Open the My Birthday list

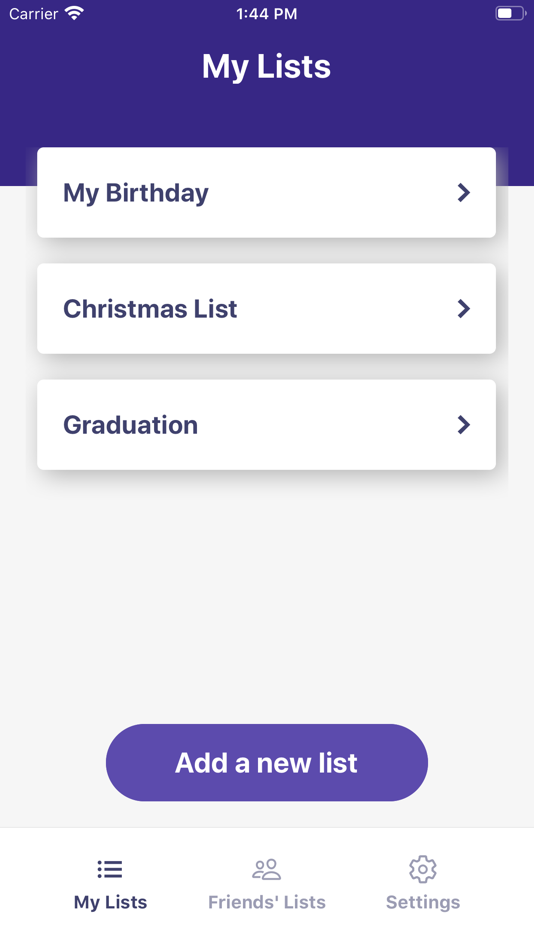click(266, 193)
